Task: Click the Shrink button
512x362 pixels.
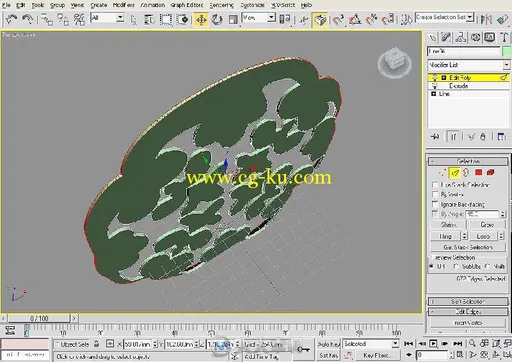Action: [448, 225]
